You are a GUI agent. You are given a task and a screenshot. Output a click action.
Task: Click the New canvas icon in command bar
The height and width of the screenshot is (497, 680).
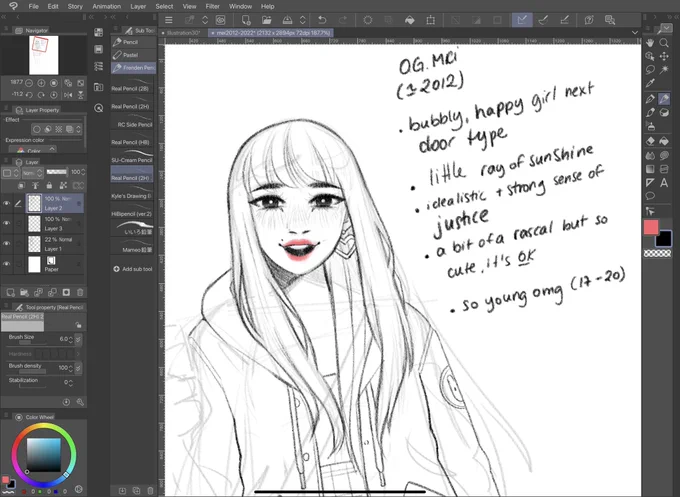pyautogui.click(x=246, y=20)
